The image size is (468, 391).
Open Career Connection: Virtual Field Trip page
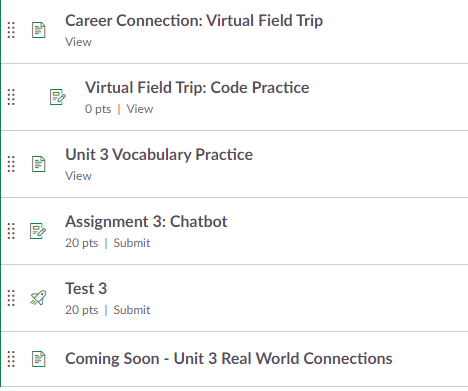pos(194,21)
